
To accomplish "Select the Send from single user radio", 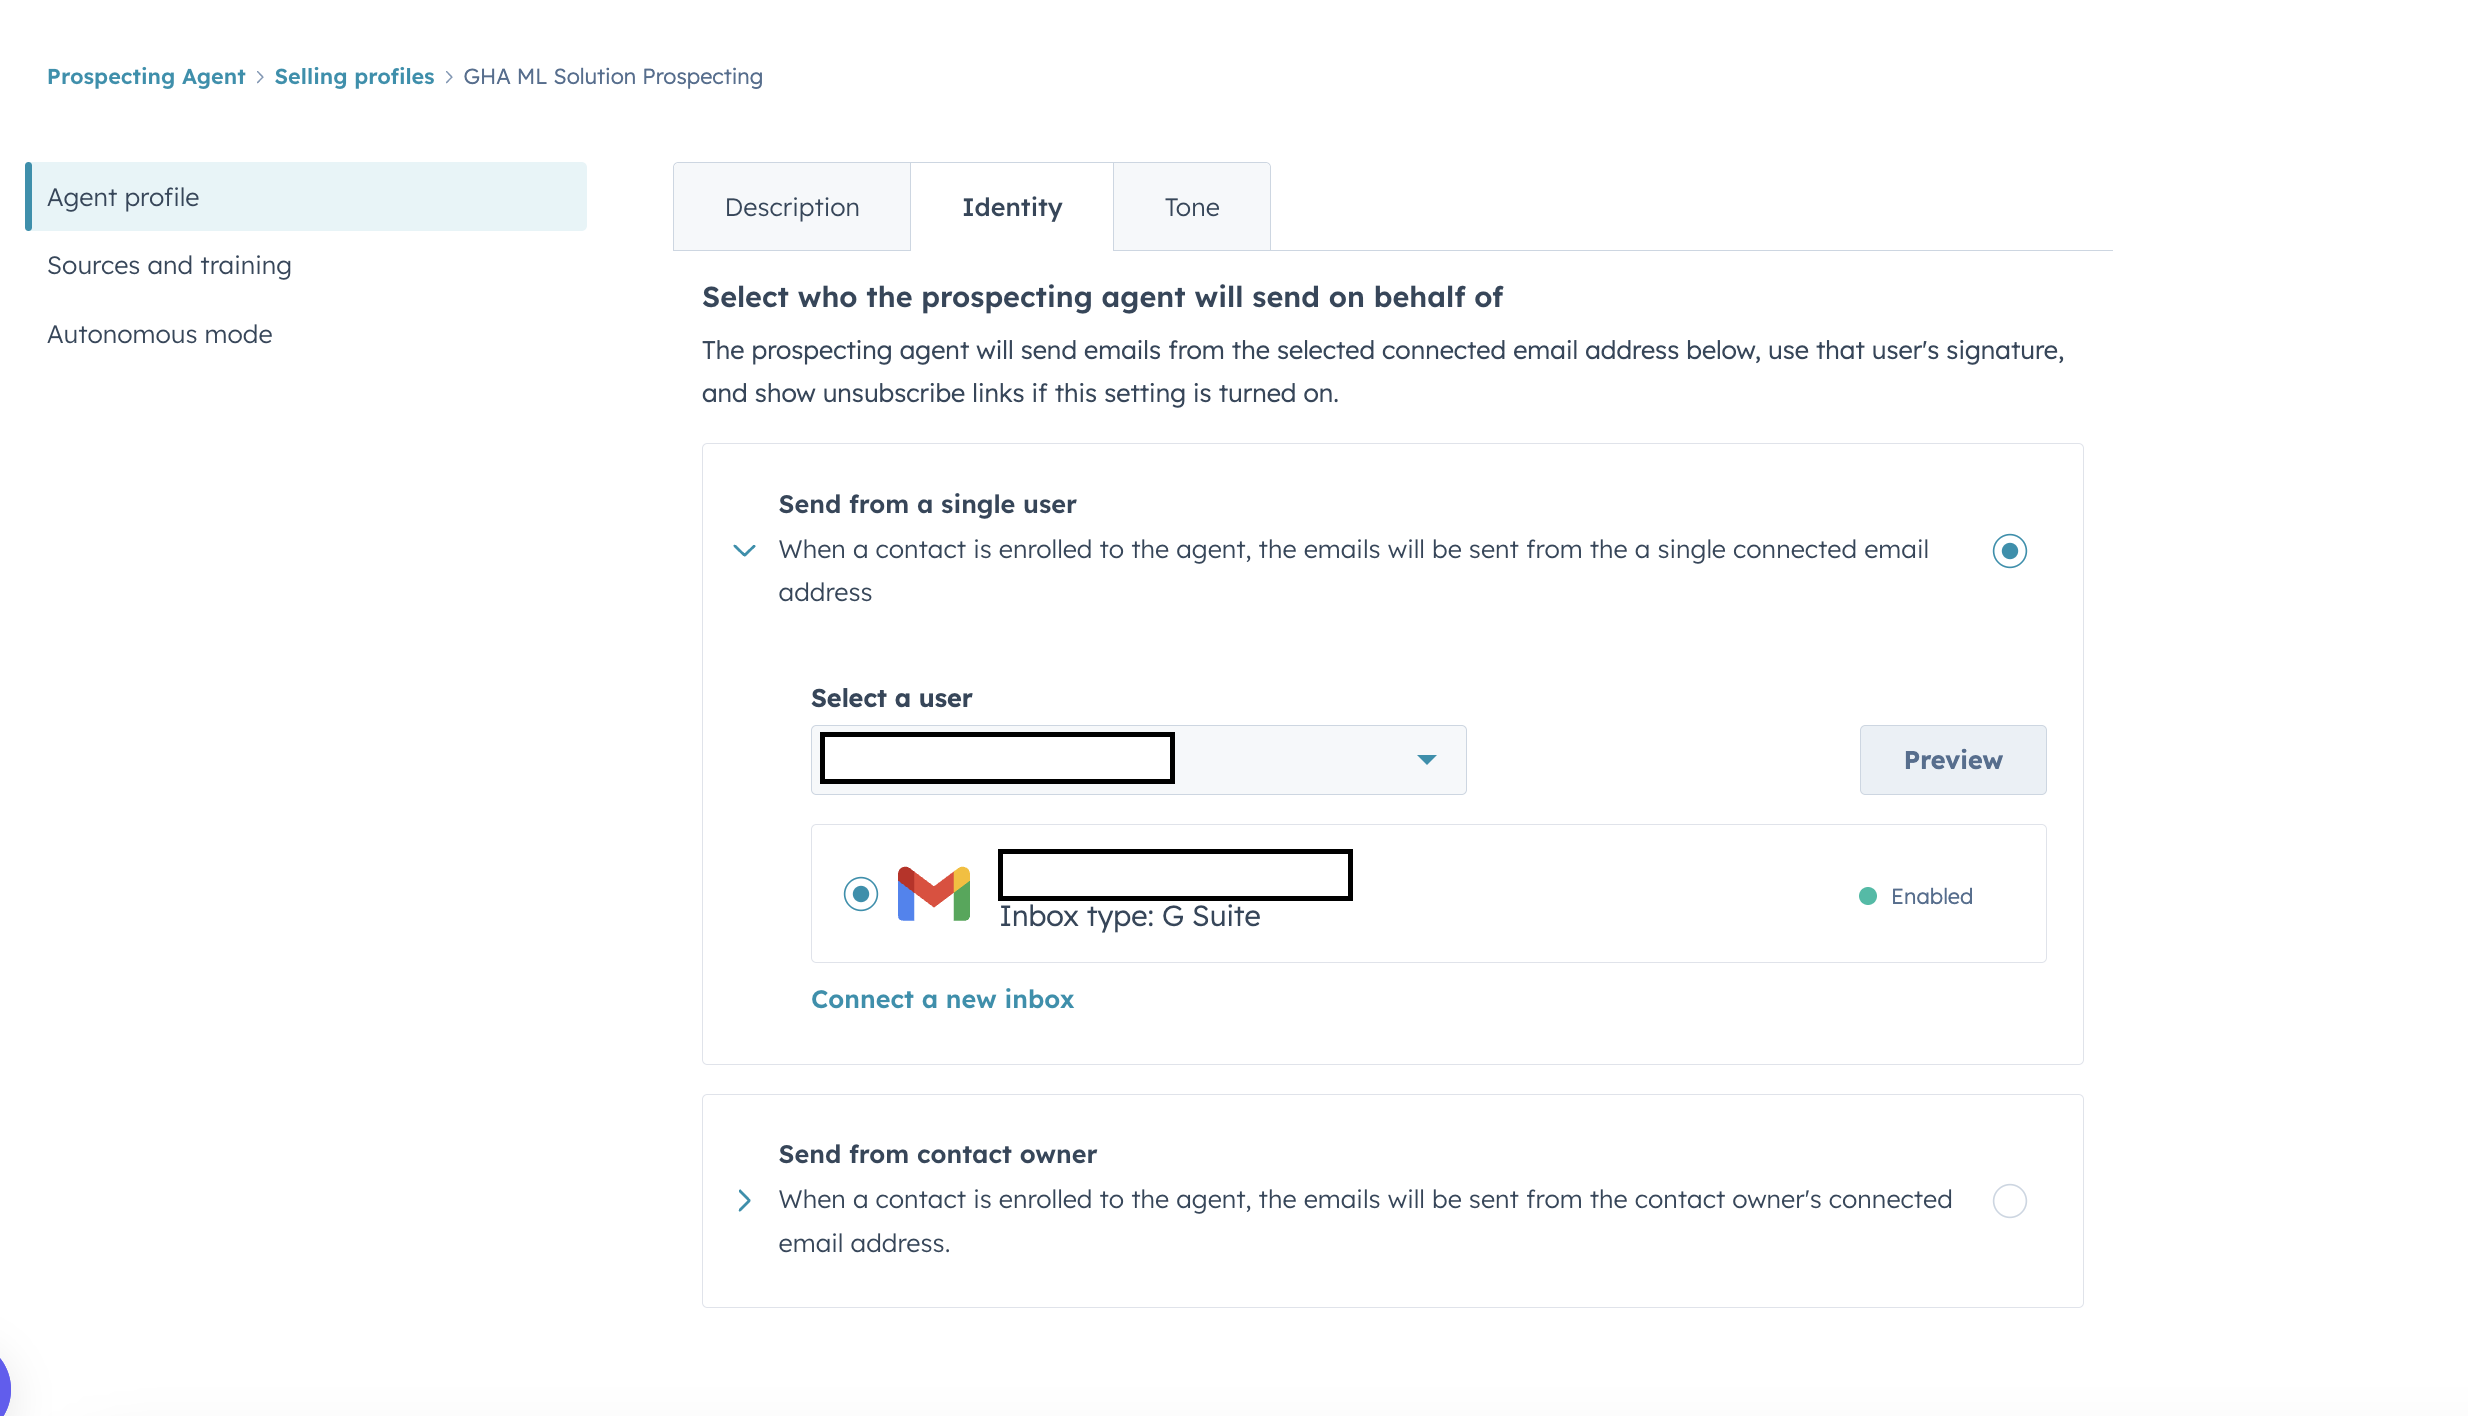I will click(2009, 551).
